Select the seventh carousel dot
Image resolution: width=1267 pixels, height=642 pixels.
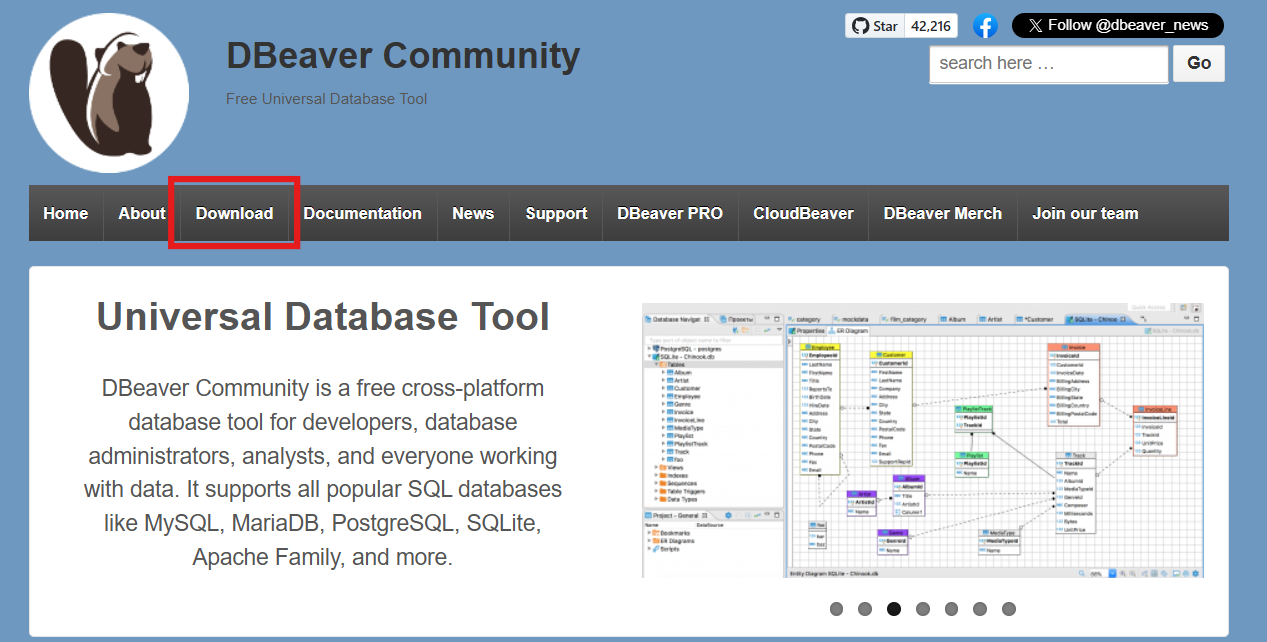(1009, 609)
